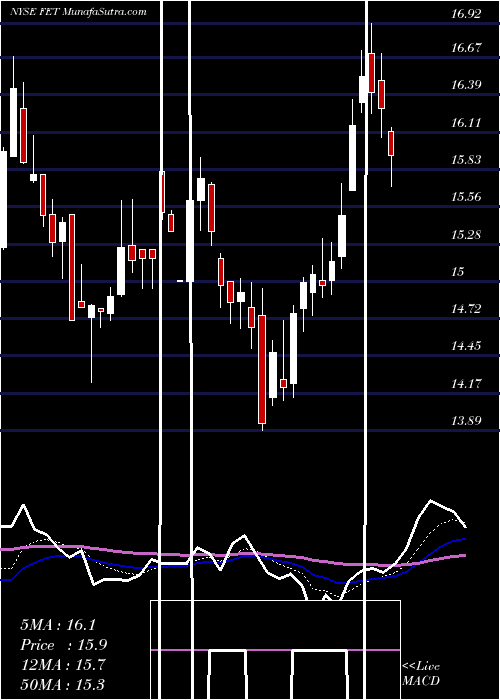This screenshot has width=500, height=700.
Task: Click the last red candlestick on the right
Action: coord(391,143)
